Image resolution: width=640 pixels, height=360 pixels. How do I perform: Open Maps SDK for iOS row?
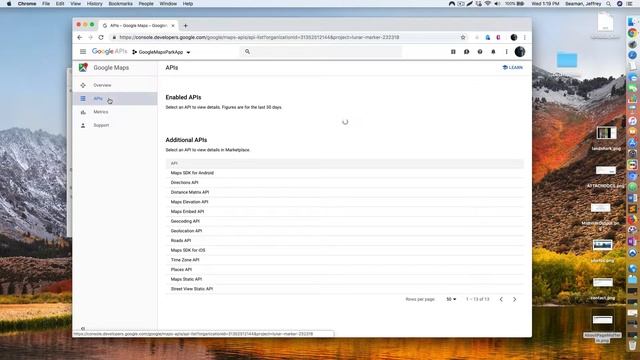click(344, 250)
